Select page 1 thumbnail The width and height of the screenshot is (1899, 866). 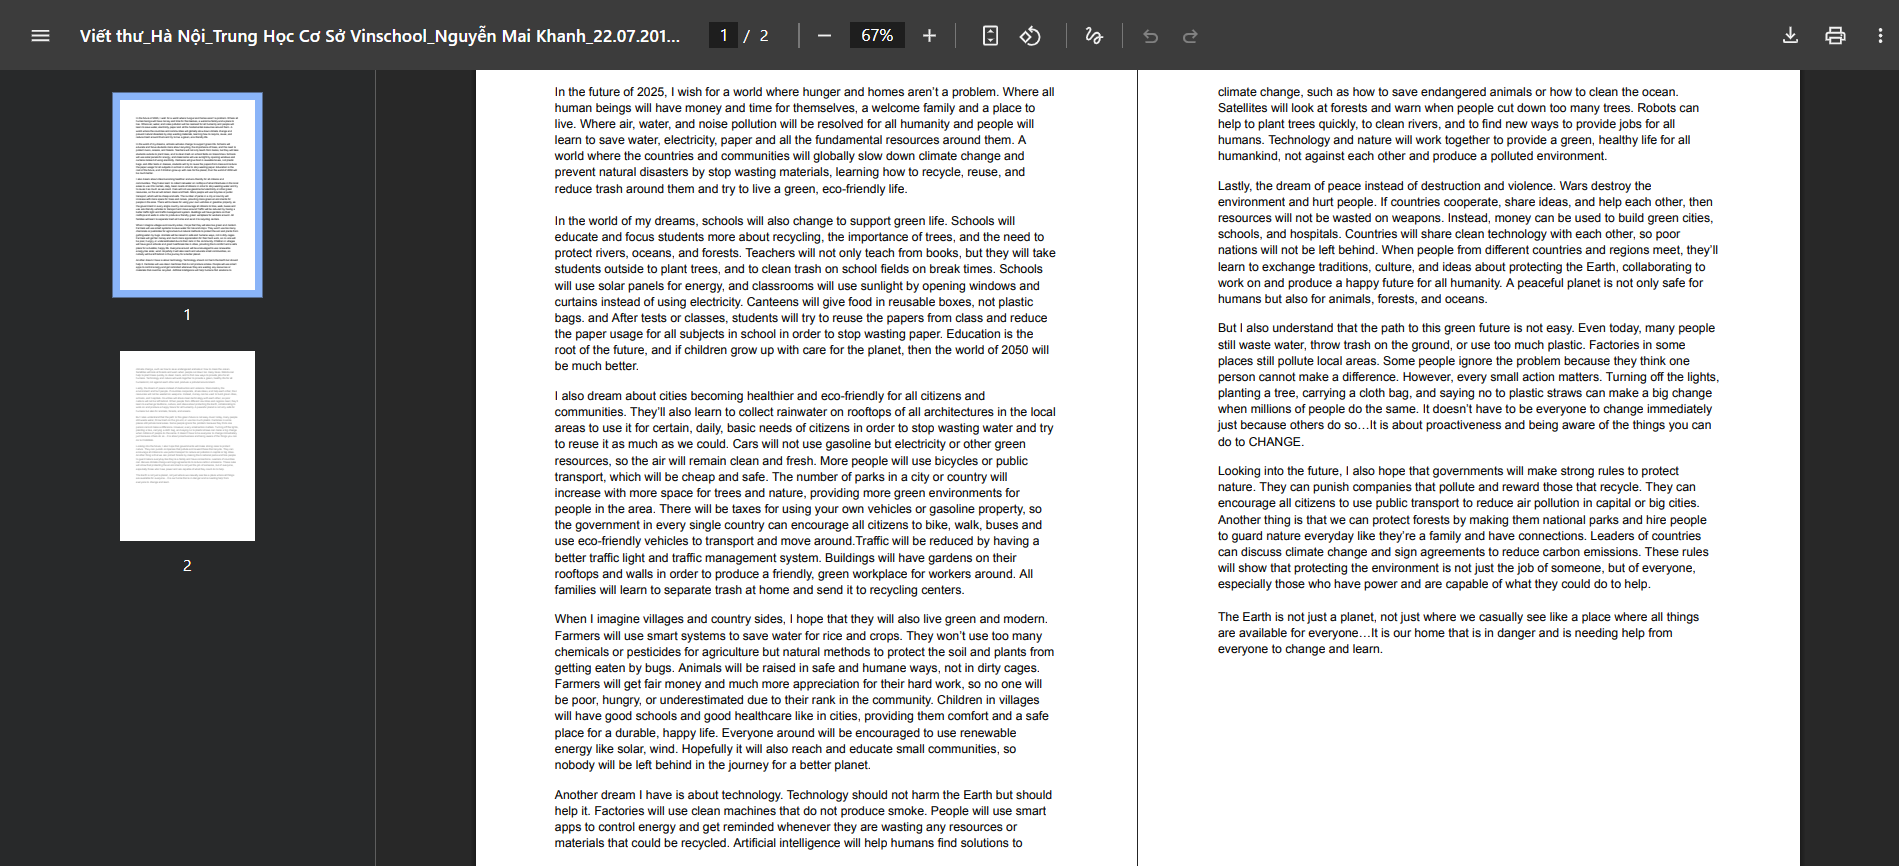point(187,195)
